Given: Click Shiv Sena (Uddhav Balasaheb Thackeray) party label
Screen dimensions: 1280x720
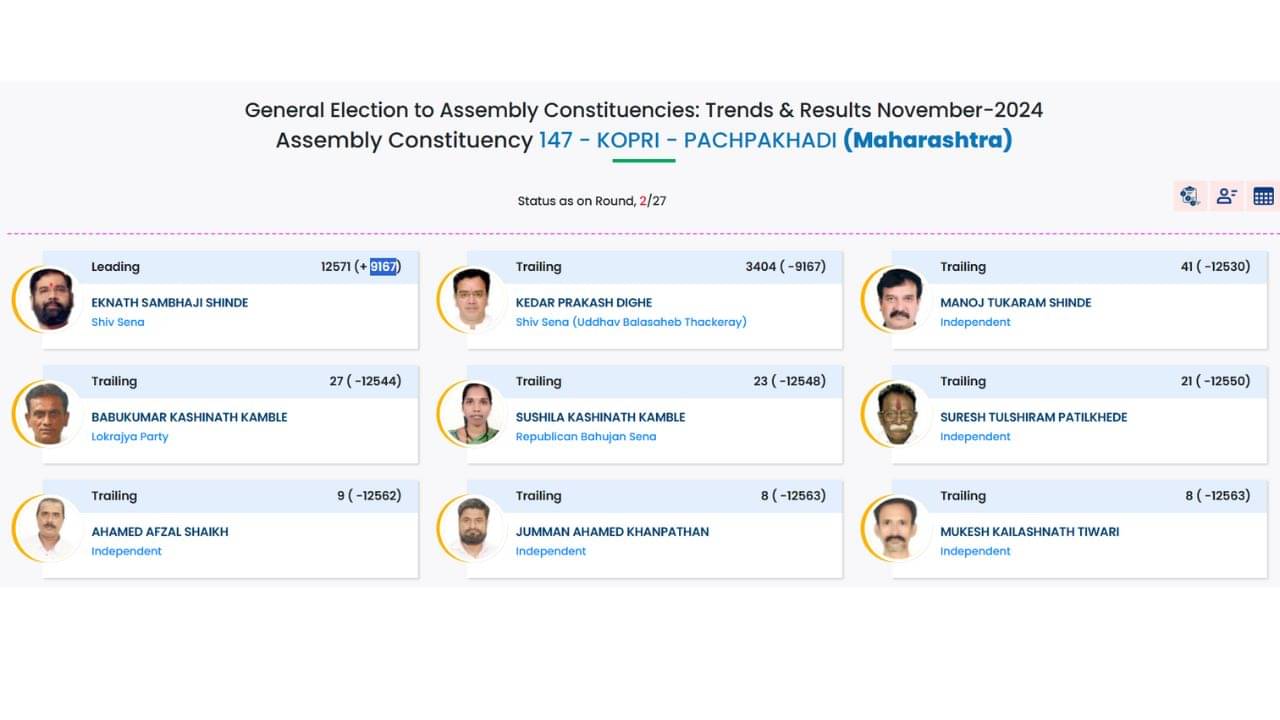Looking at the screenshot, I should click(631, 322).
